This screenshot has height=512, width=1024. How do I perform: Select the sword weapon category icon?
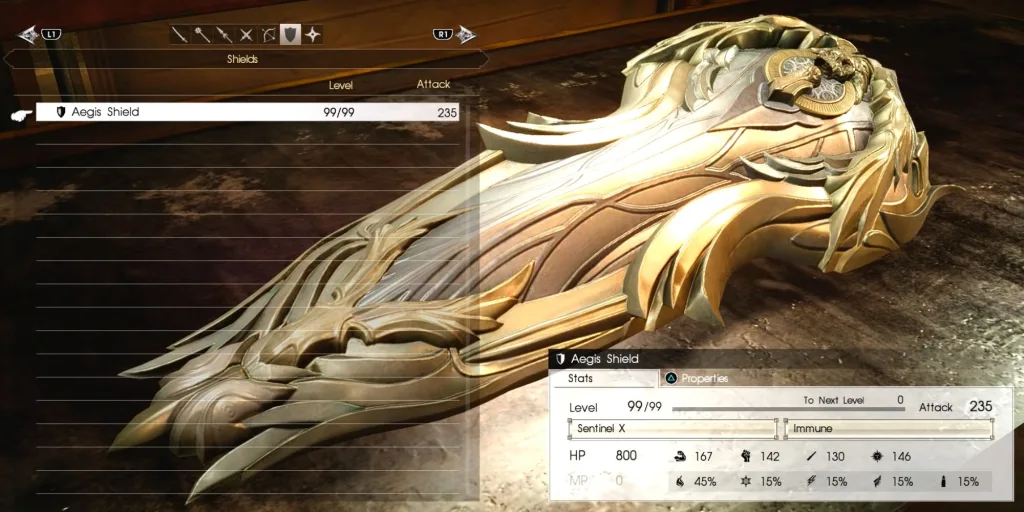180,34
